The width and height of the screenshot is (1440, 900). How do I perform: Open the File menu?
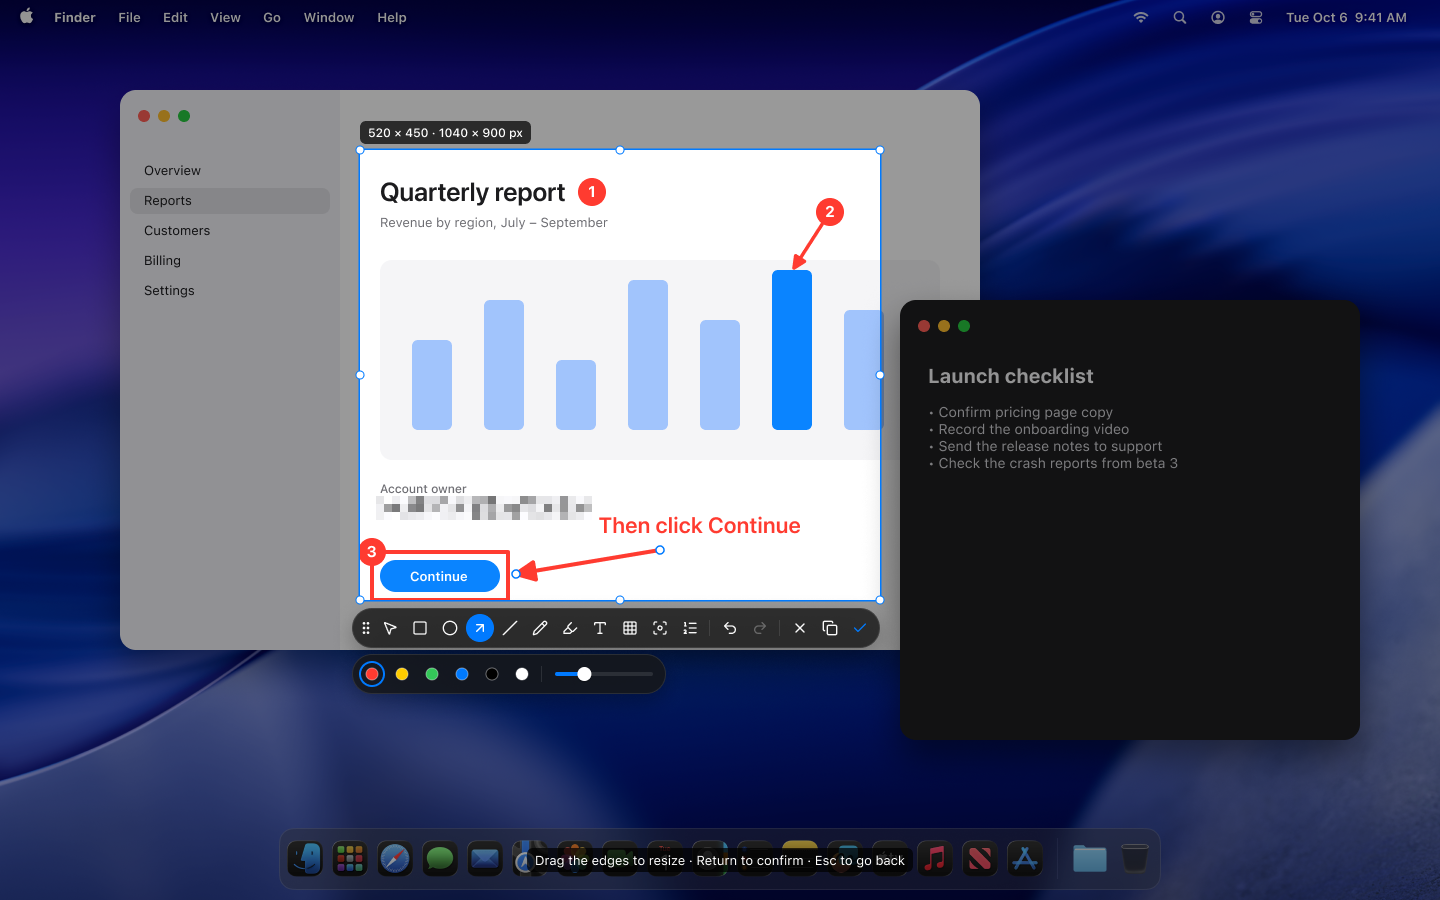click(x=129, y=17)
